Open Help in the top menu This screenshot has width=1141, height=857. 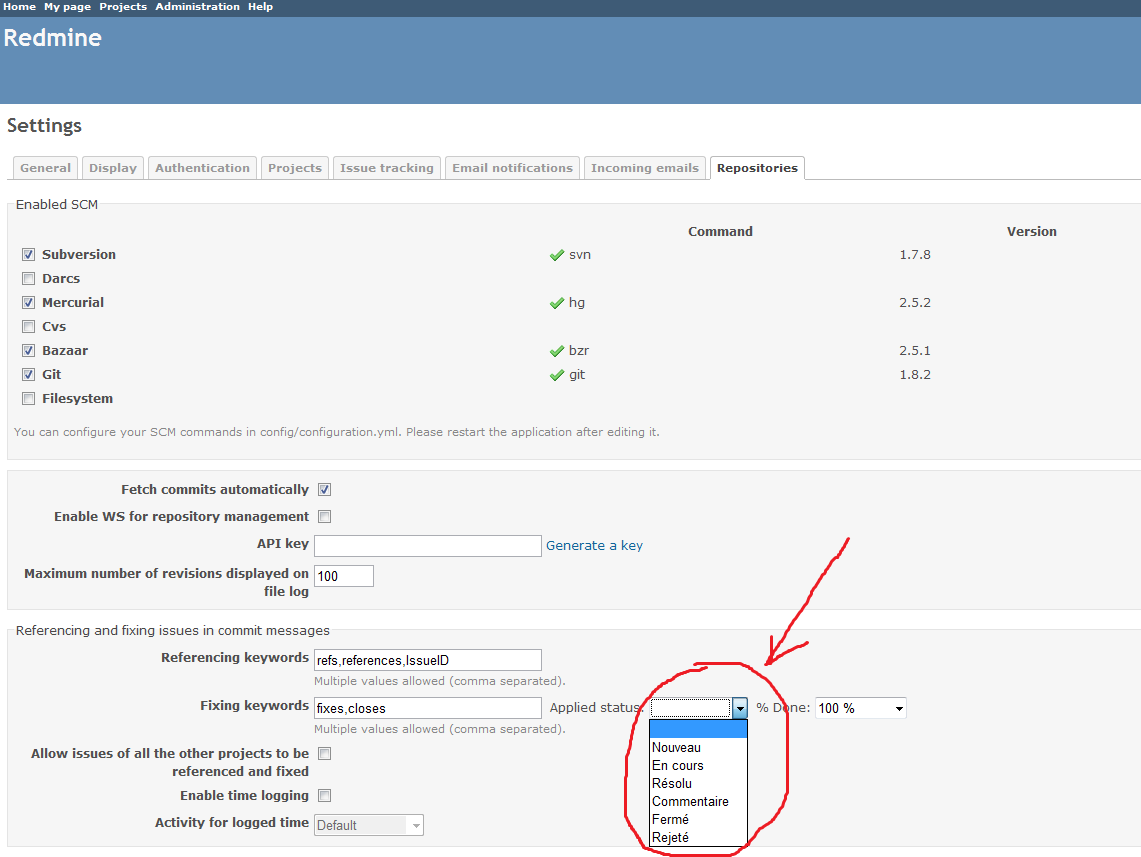coord(261,7)
